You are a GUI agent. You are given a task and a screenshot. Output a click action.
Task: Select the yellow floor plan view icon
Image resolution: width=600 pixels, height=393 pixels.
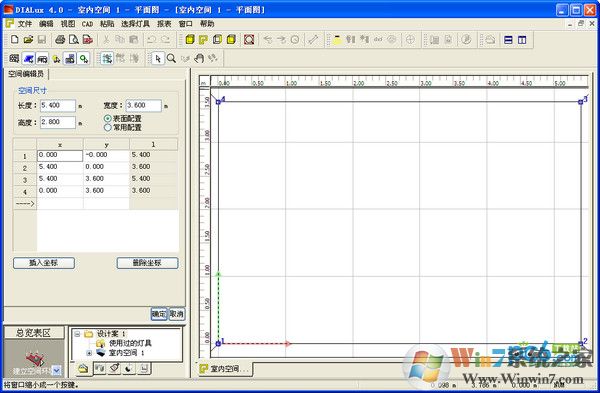[204, 39]
